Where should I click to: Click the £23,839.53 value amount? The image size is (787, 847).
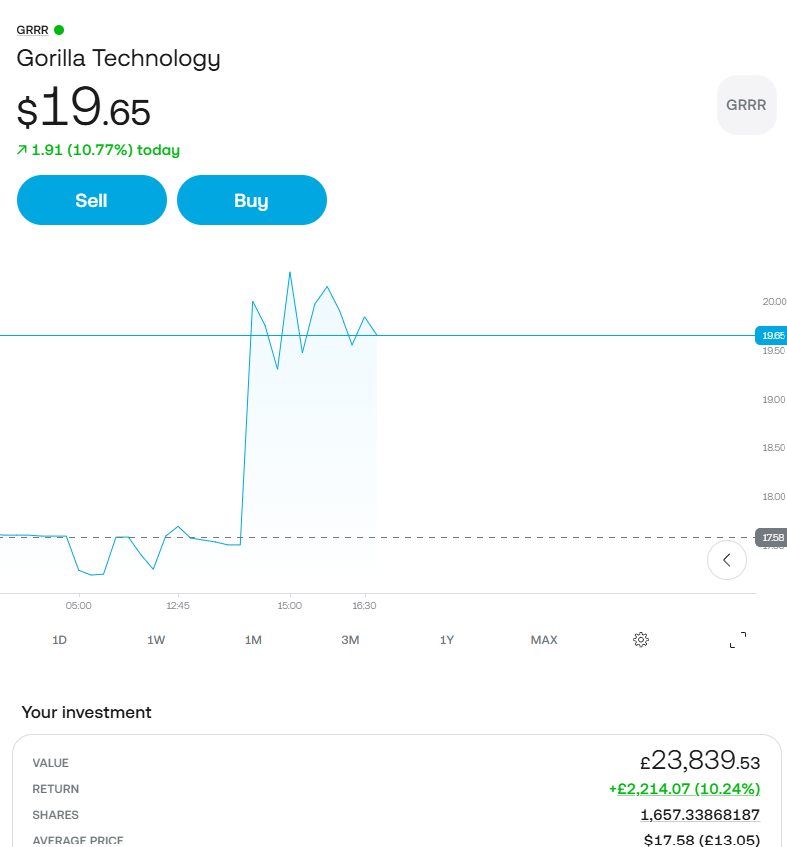click(700, 761)
